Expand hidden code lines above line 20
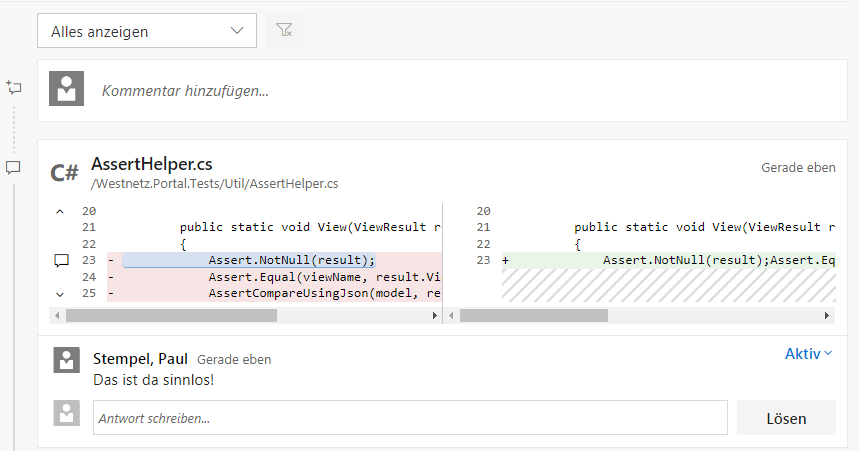The height and width of the screenshot is (451, 859). [x=60, y=211]
